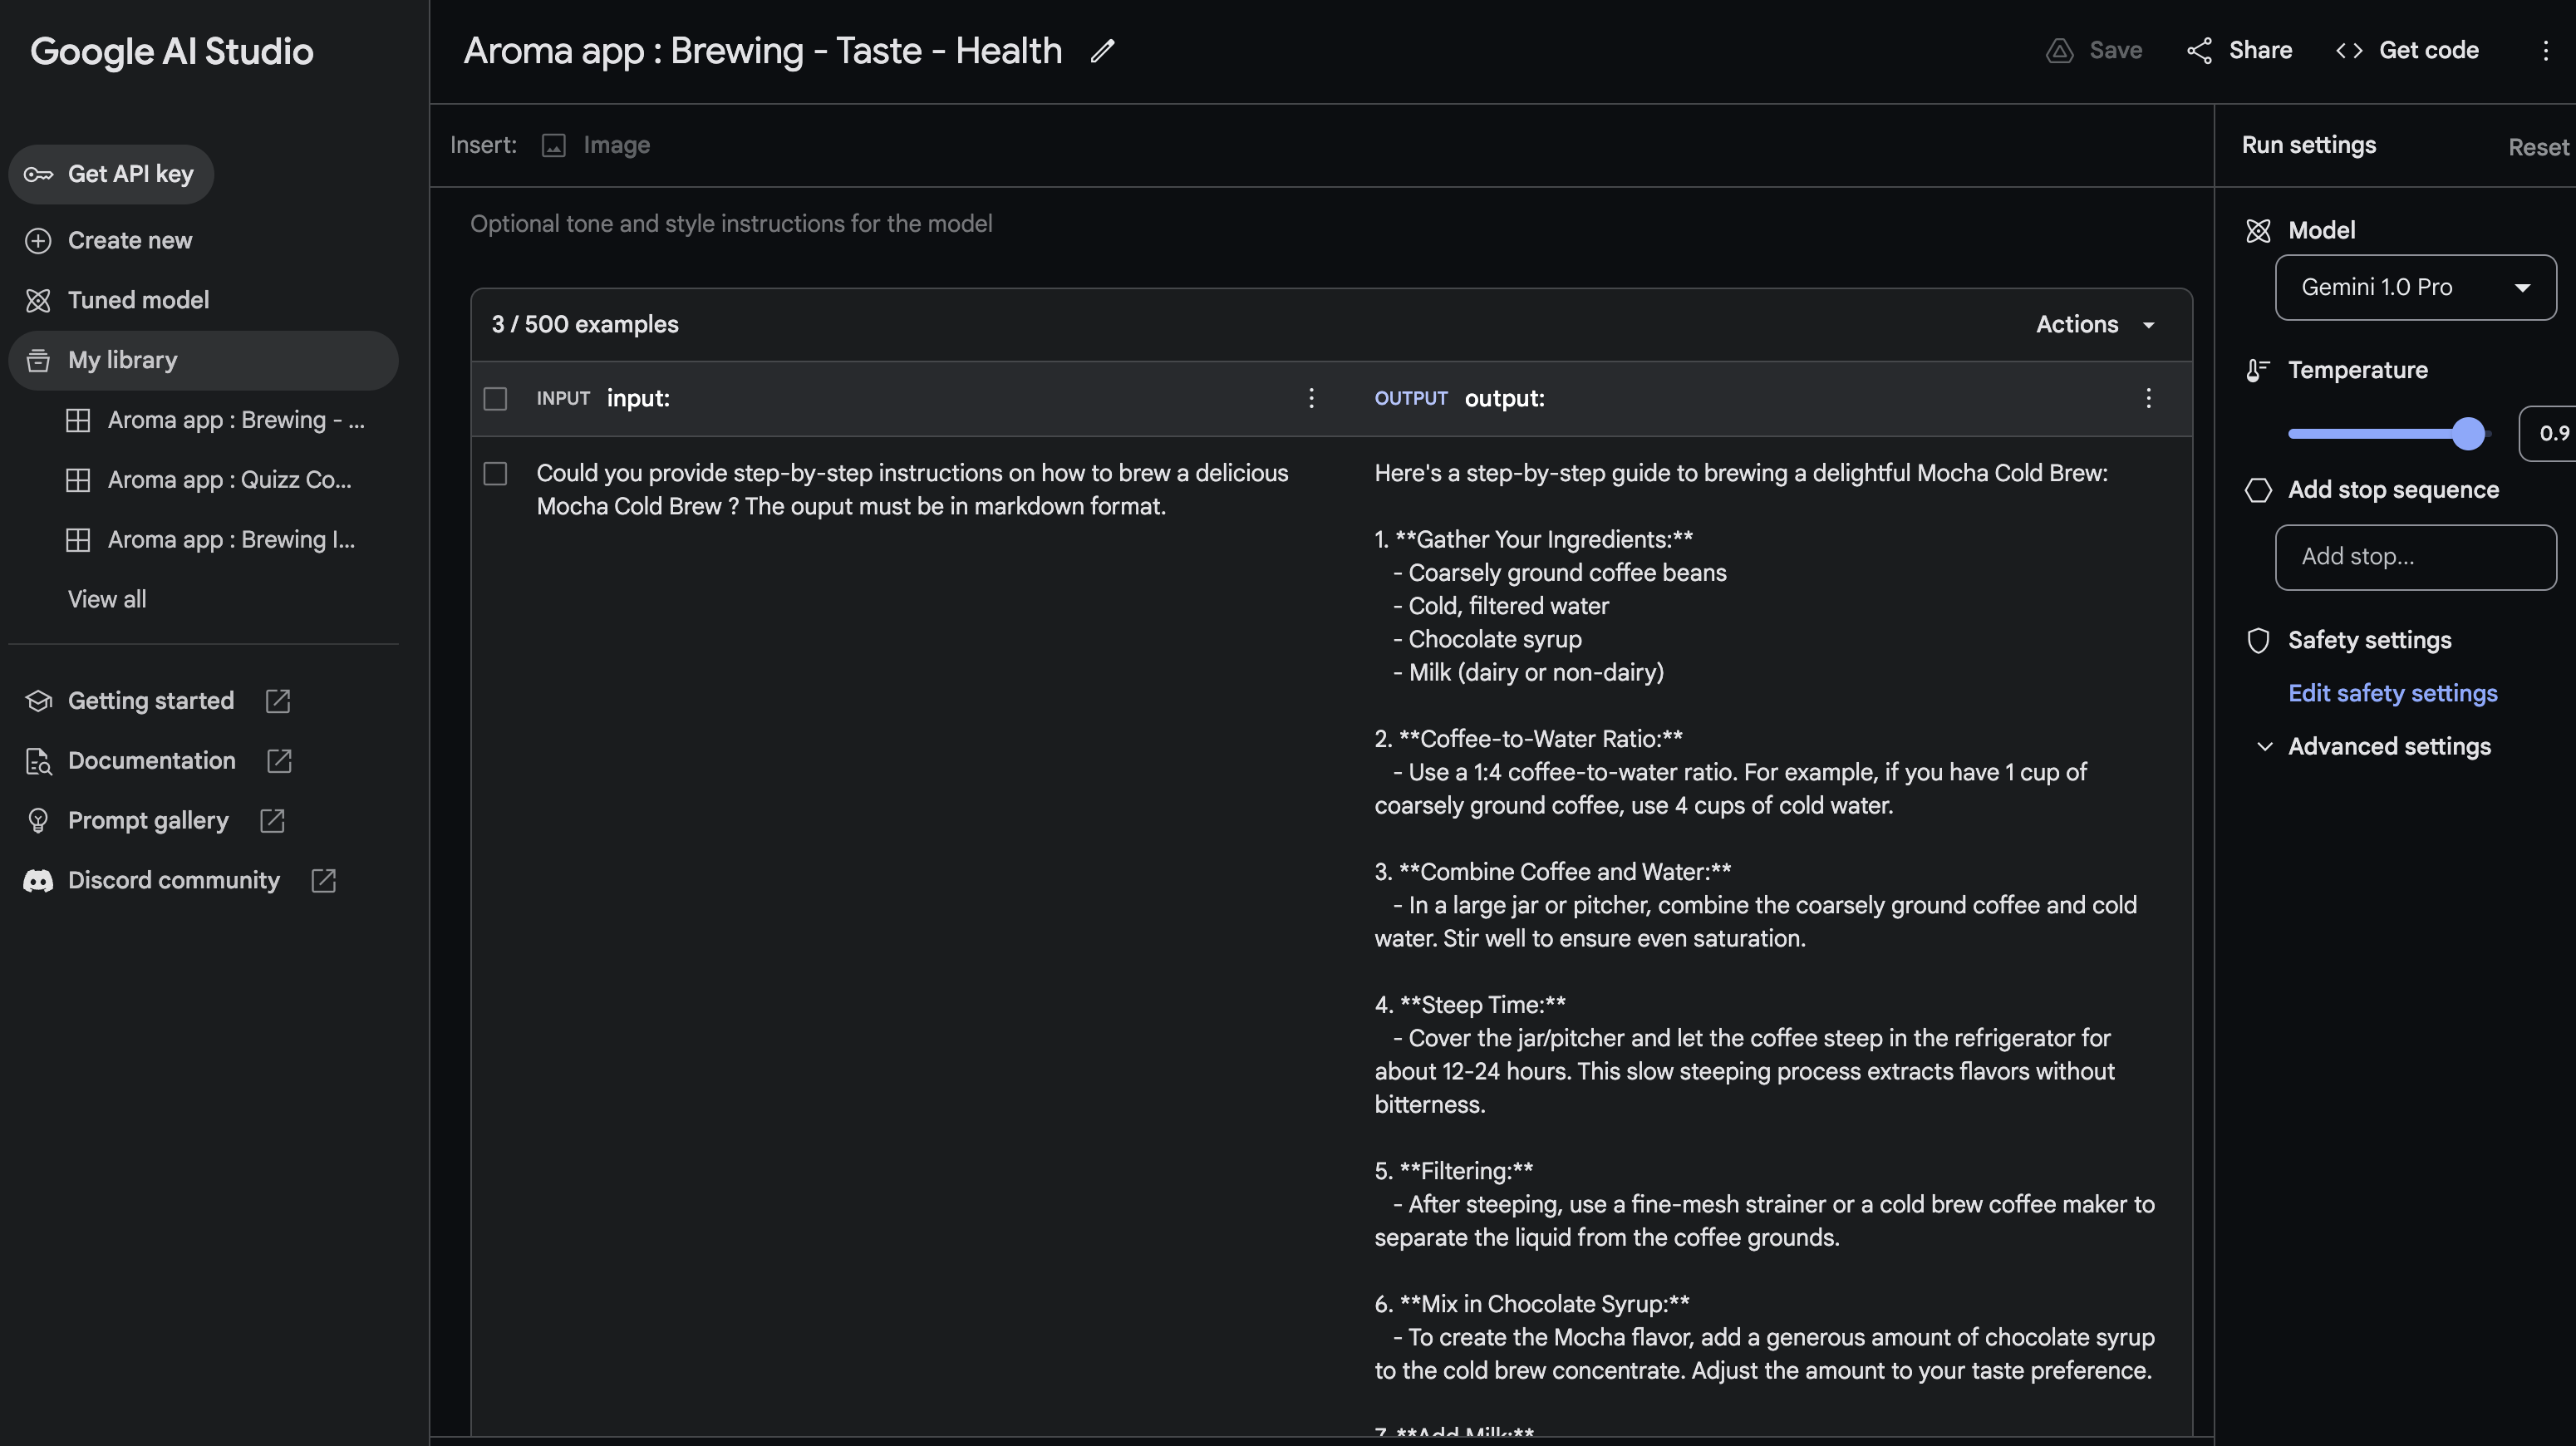Screen dimensions: 2576x1446
Task: Click the Add stop sequence input field
Action: click(2415, 557)
